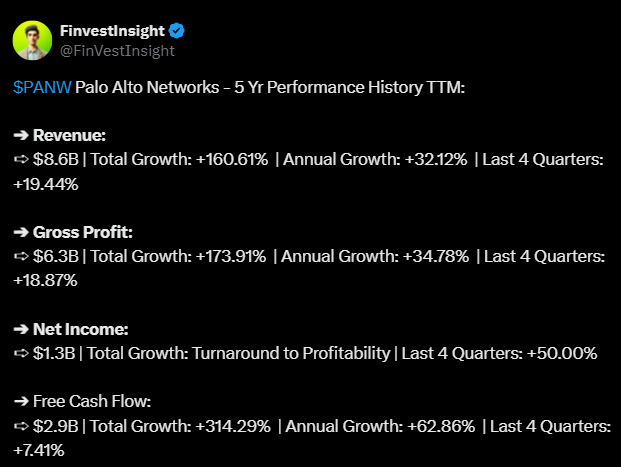This screenshot has height=467, width=621.
Task: Click the outlined arrow beside $8.6B
Action: 21,160
